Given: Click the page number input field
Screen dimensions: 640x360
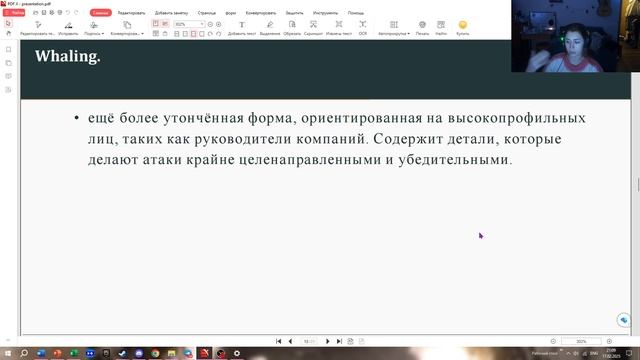Looking at the screenshot, I should [x=309, y=341].
